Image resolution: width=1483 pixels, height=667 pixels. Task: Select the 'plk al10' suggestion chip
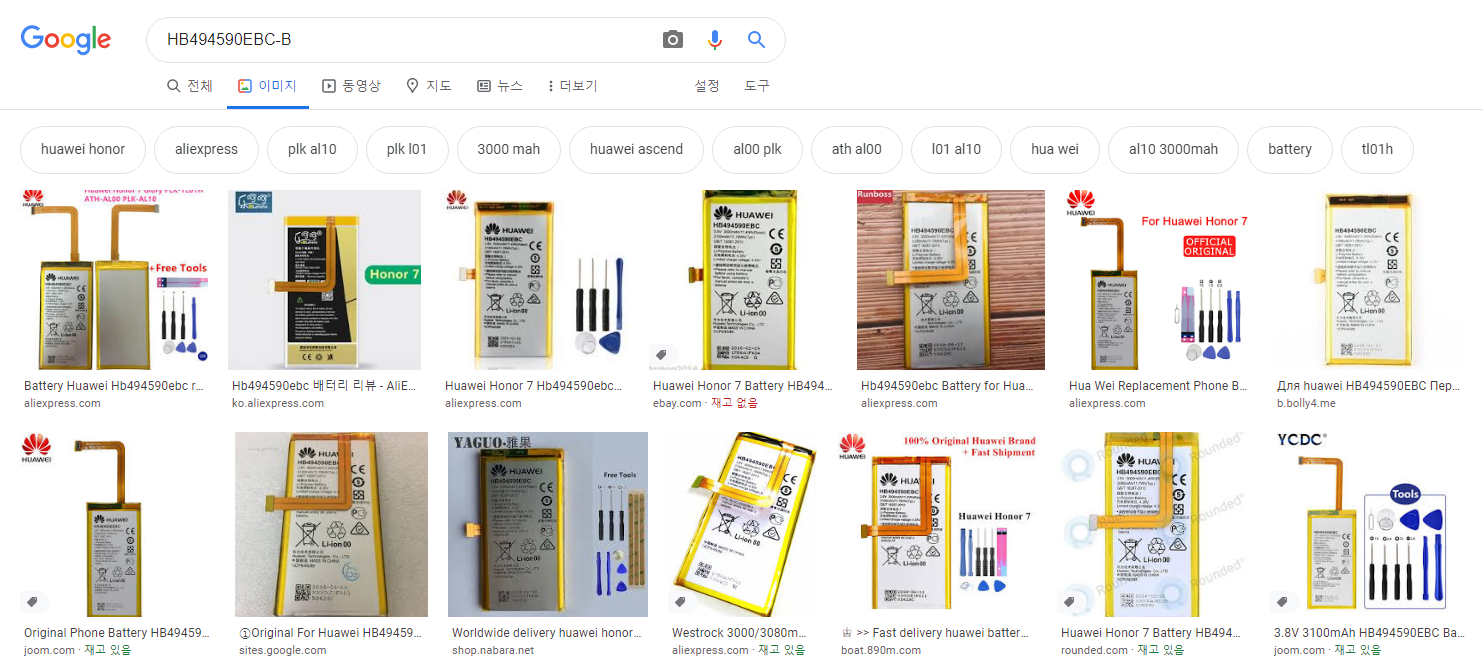pyautogui.click(x=312, y=149)
